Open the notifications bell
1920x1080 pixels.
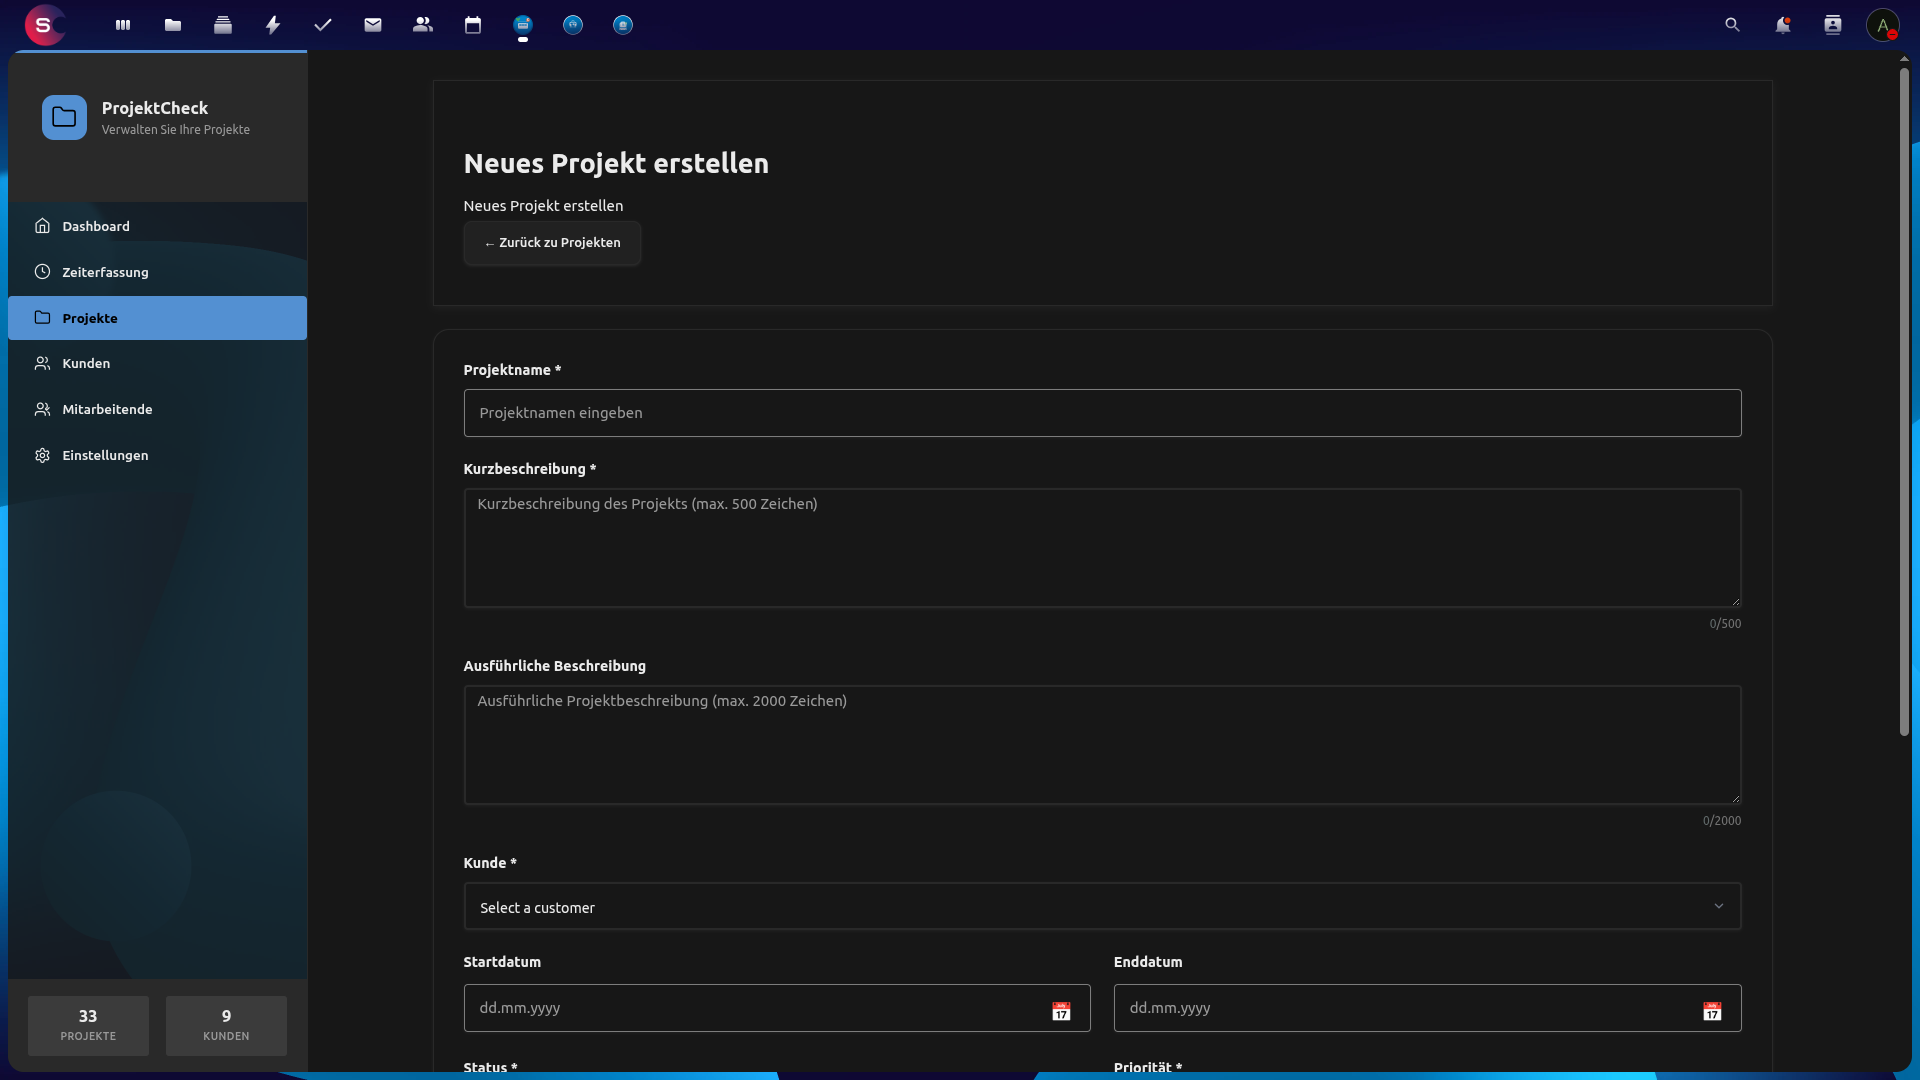tap(1783, 25)
